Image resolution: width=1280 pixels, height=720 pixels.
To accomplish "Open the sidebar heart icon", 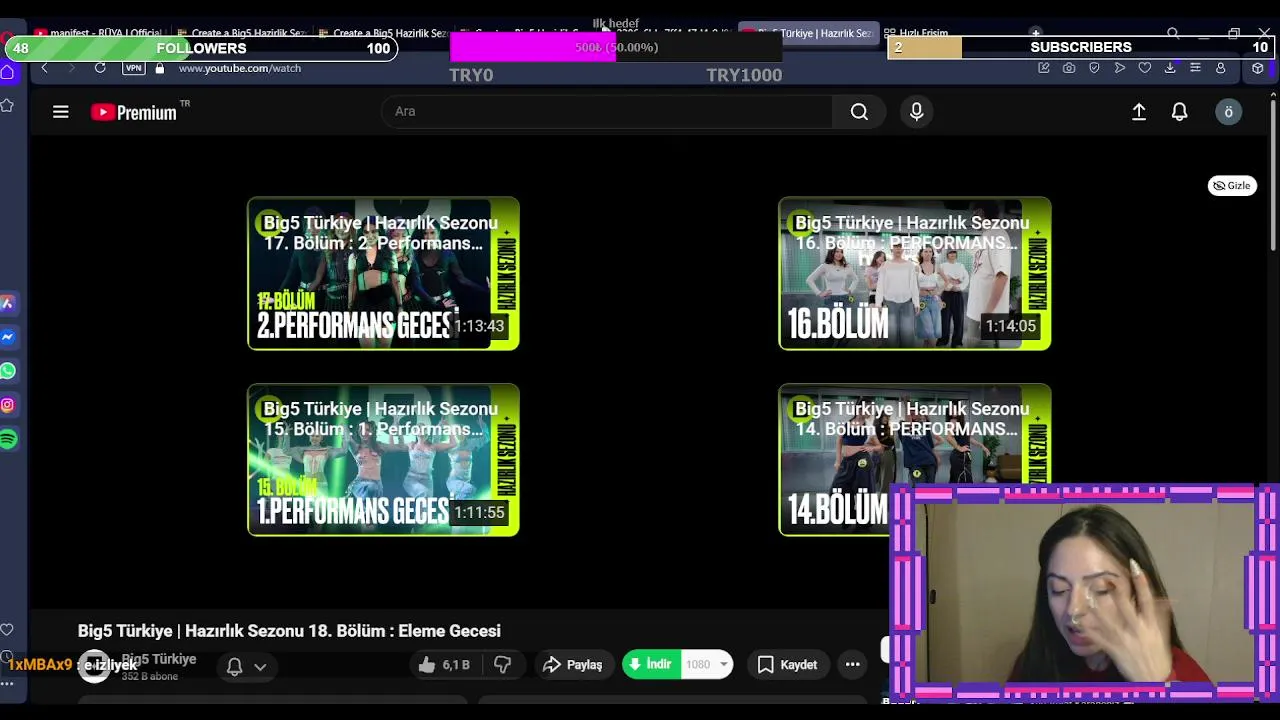I will point(7,630).
